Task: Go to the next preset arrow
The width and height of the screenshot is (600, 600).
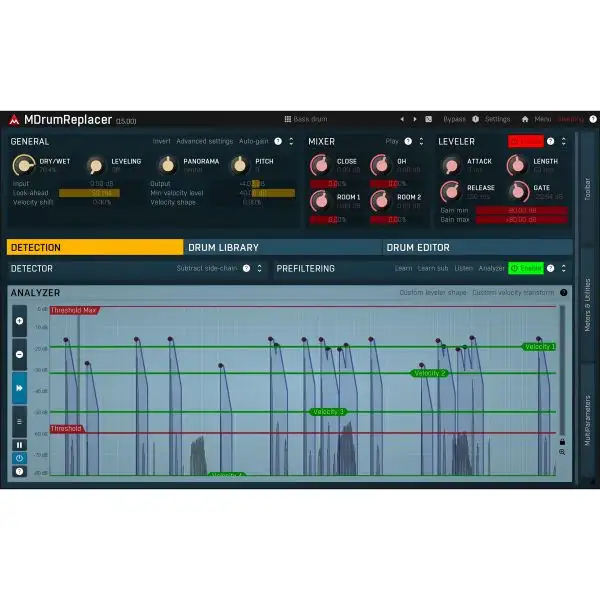Action: pos(415,119)
